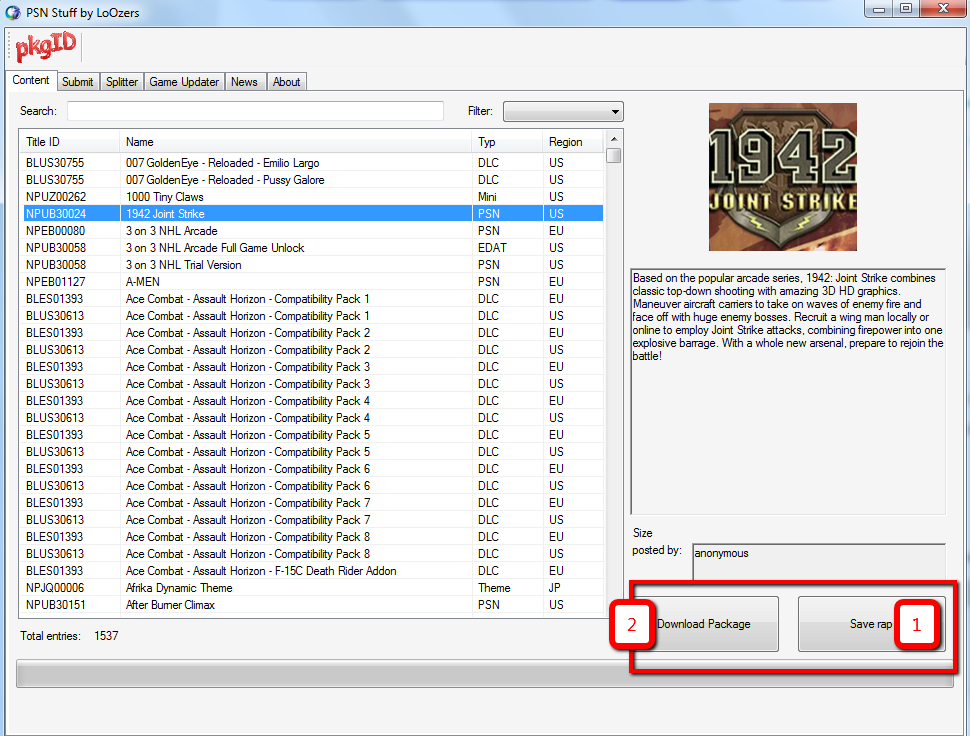Click the 'Theme' type cell
Screen dimensions: 970x736
tap(494, 588)
